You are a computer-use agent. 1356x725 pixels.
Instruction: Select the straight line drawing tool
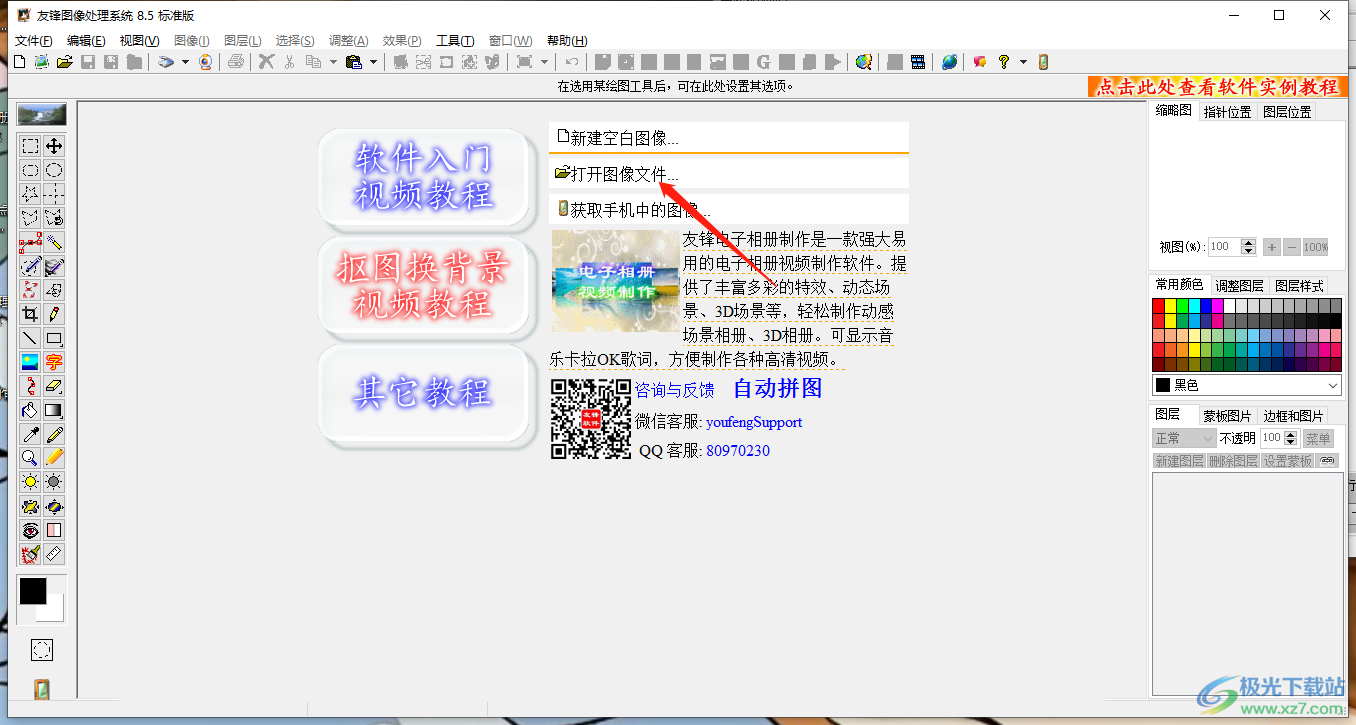point(31,338)
